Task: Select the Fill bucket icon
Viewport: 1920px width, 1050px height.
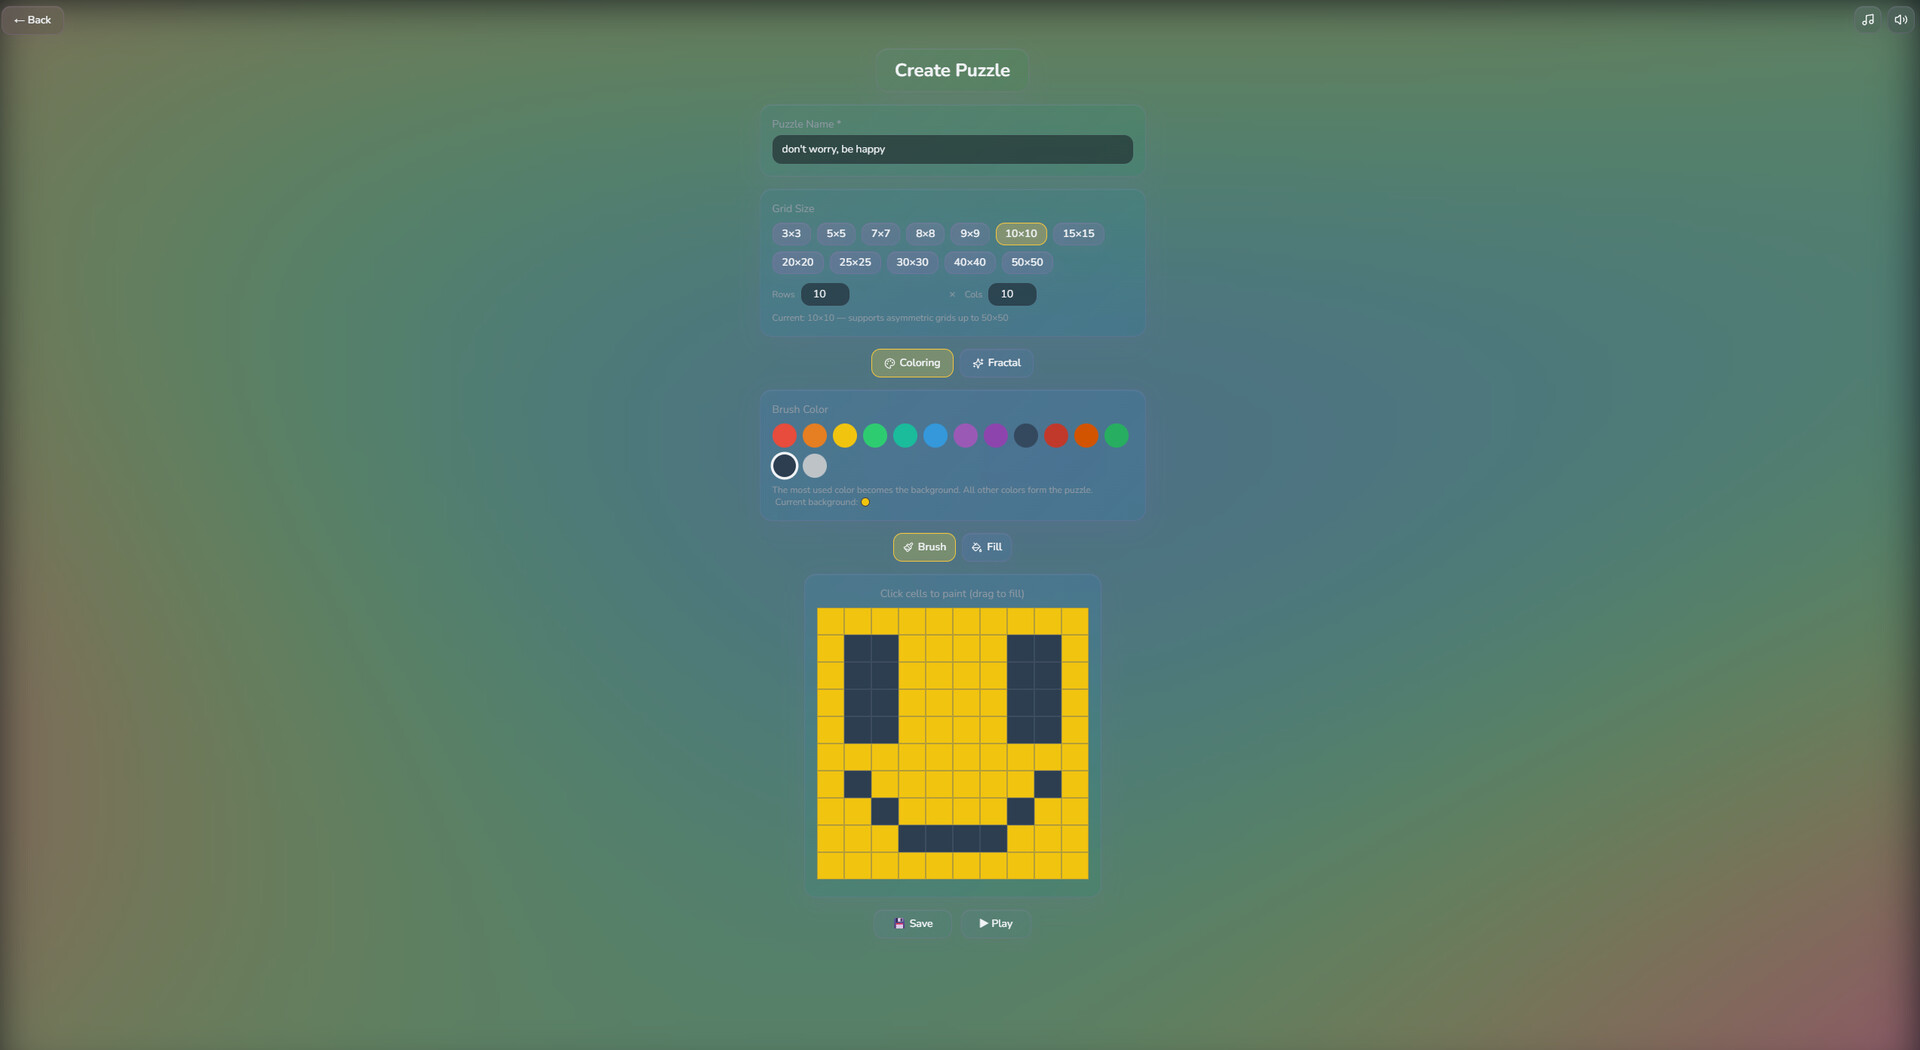Action: (x=974, y=547)
